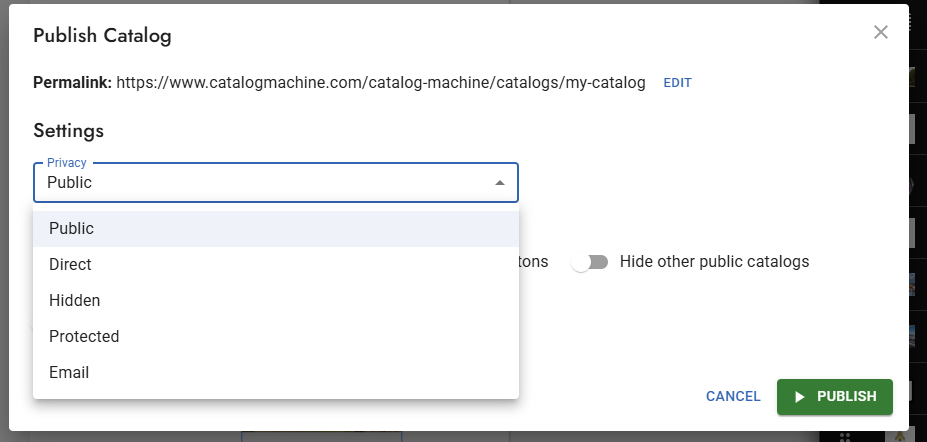Toggle Hide other public catalogs switch
Image resolution: width=927 pixels, height=442 pixels.
tap(589, 262)
